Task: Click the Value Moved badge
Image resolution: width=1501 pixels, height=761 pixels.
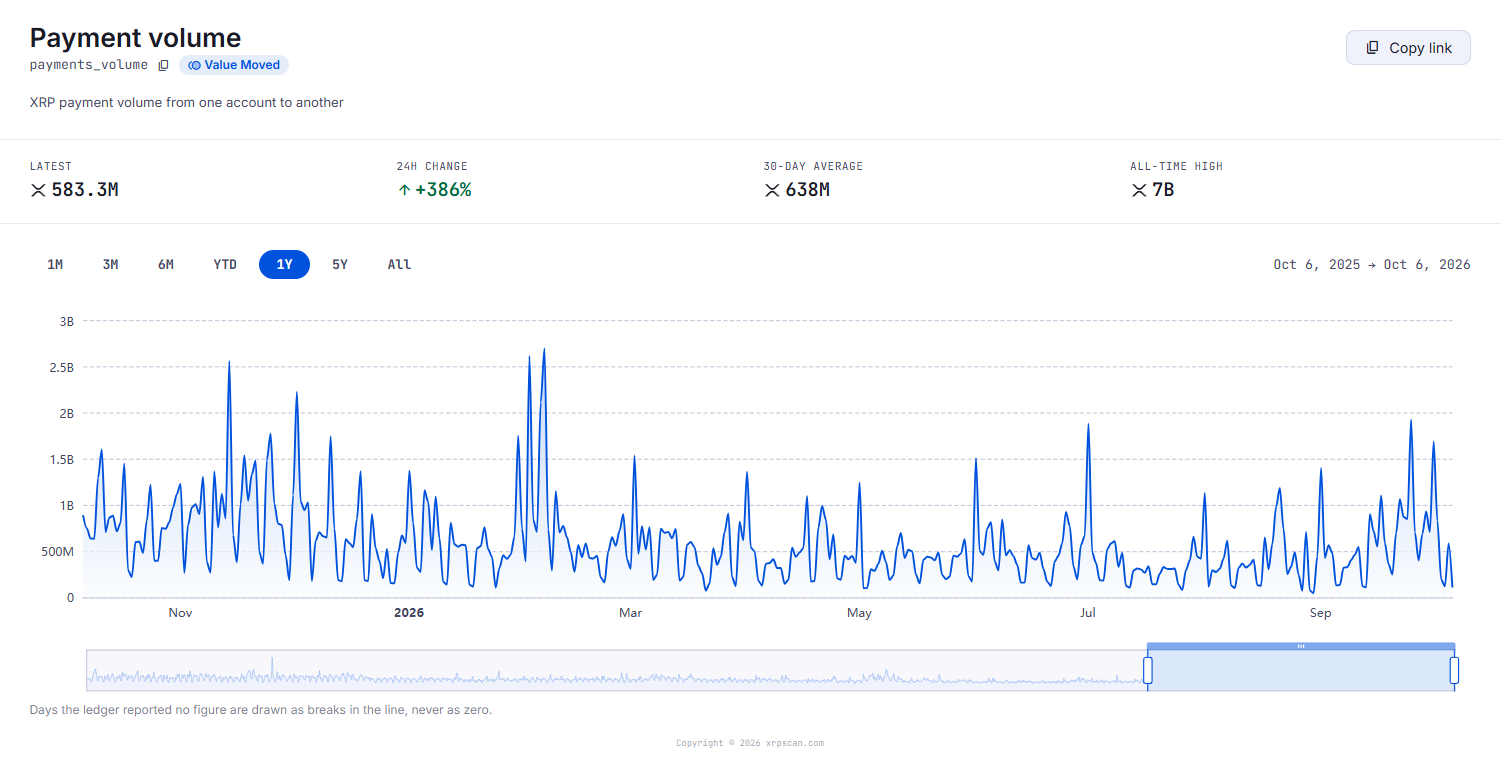Action: [x=234, y=65]
